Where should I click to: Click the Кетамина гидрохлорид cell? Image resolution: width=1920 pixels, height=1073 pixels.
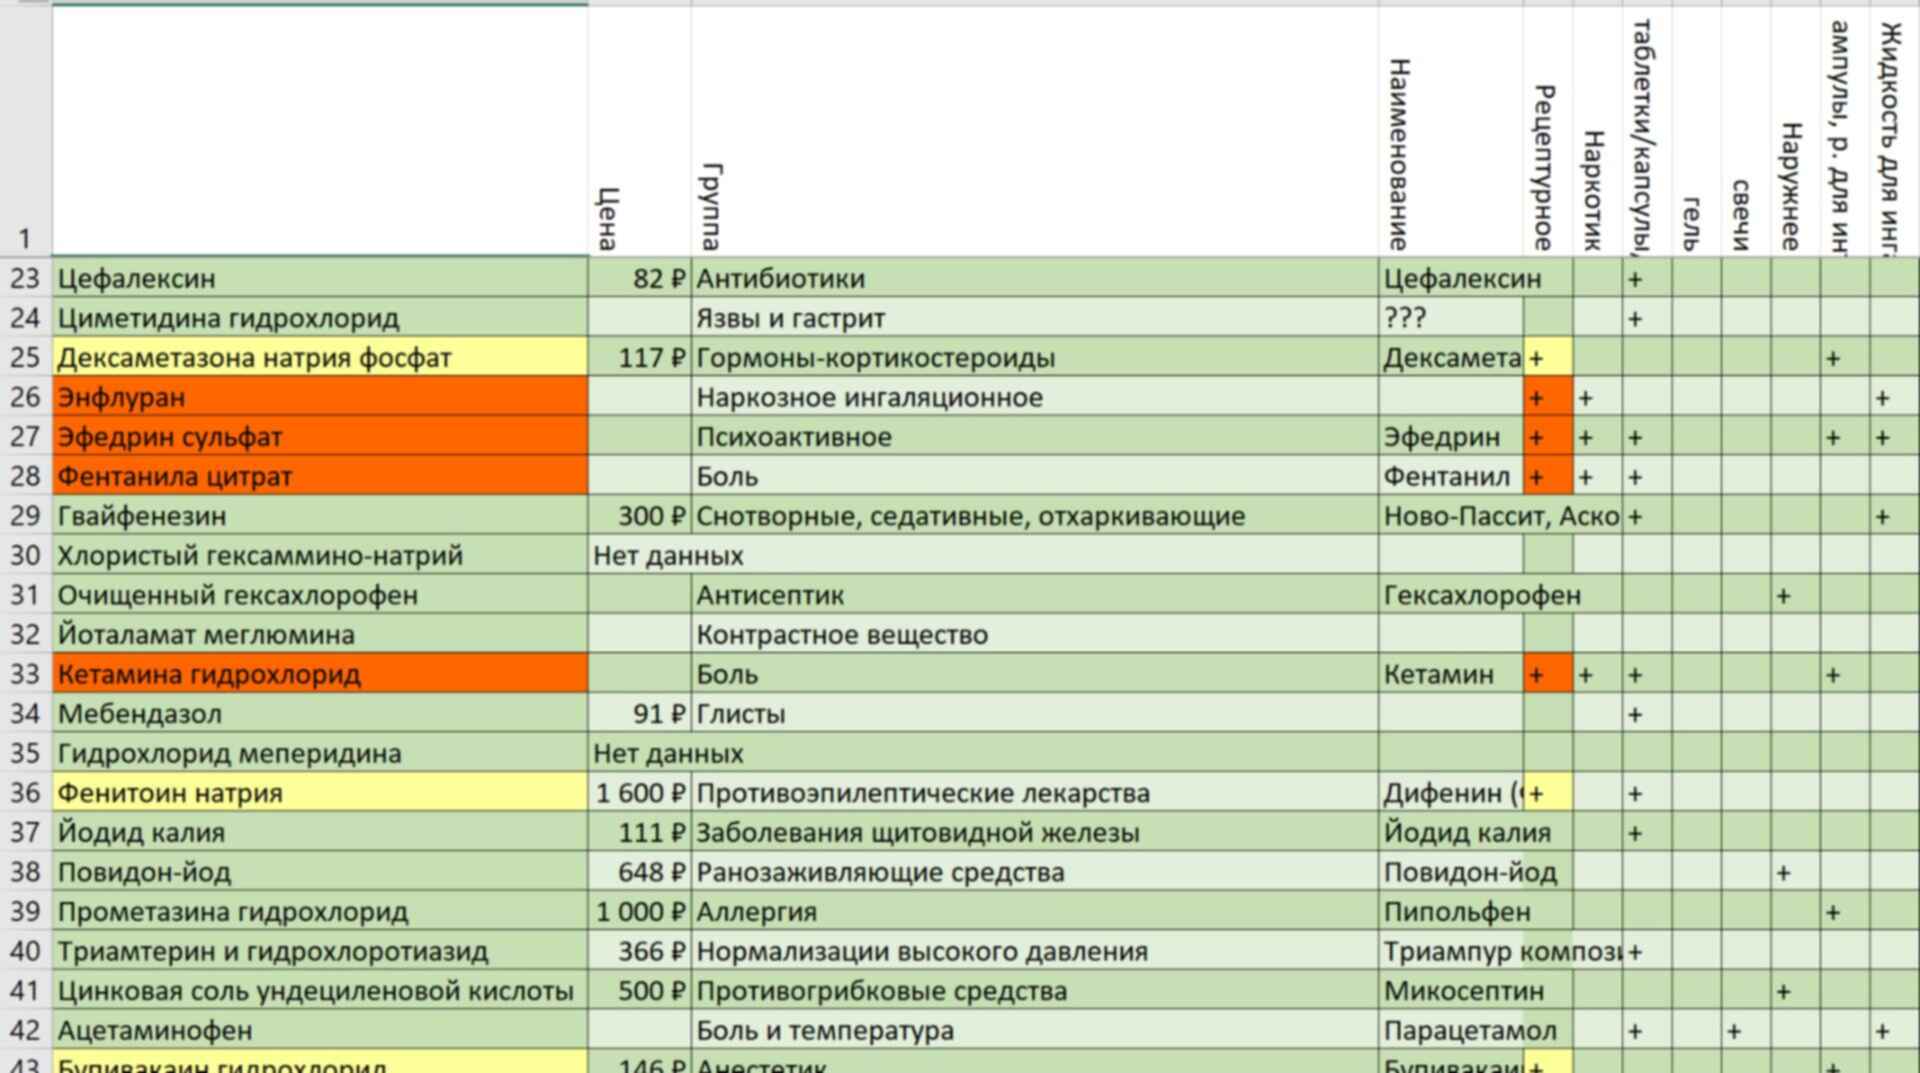tap(320, 674)
